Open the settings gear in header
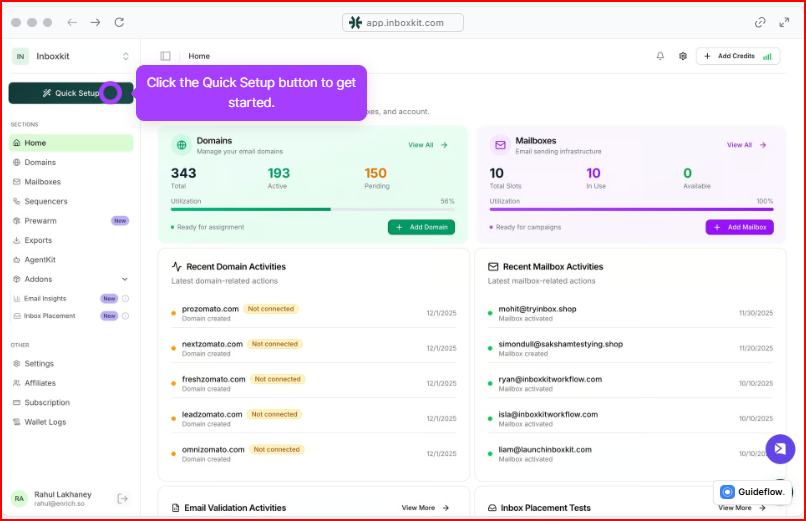Screen dimensions: 806x521 (x=683, y=56)
